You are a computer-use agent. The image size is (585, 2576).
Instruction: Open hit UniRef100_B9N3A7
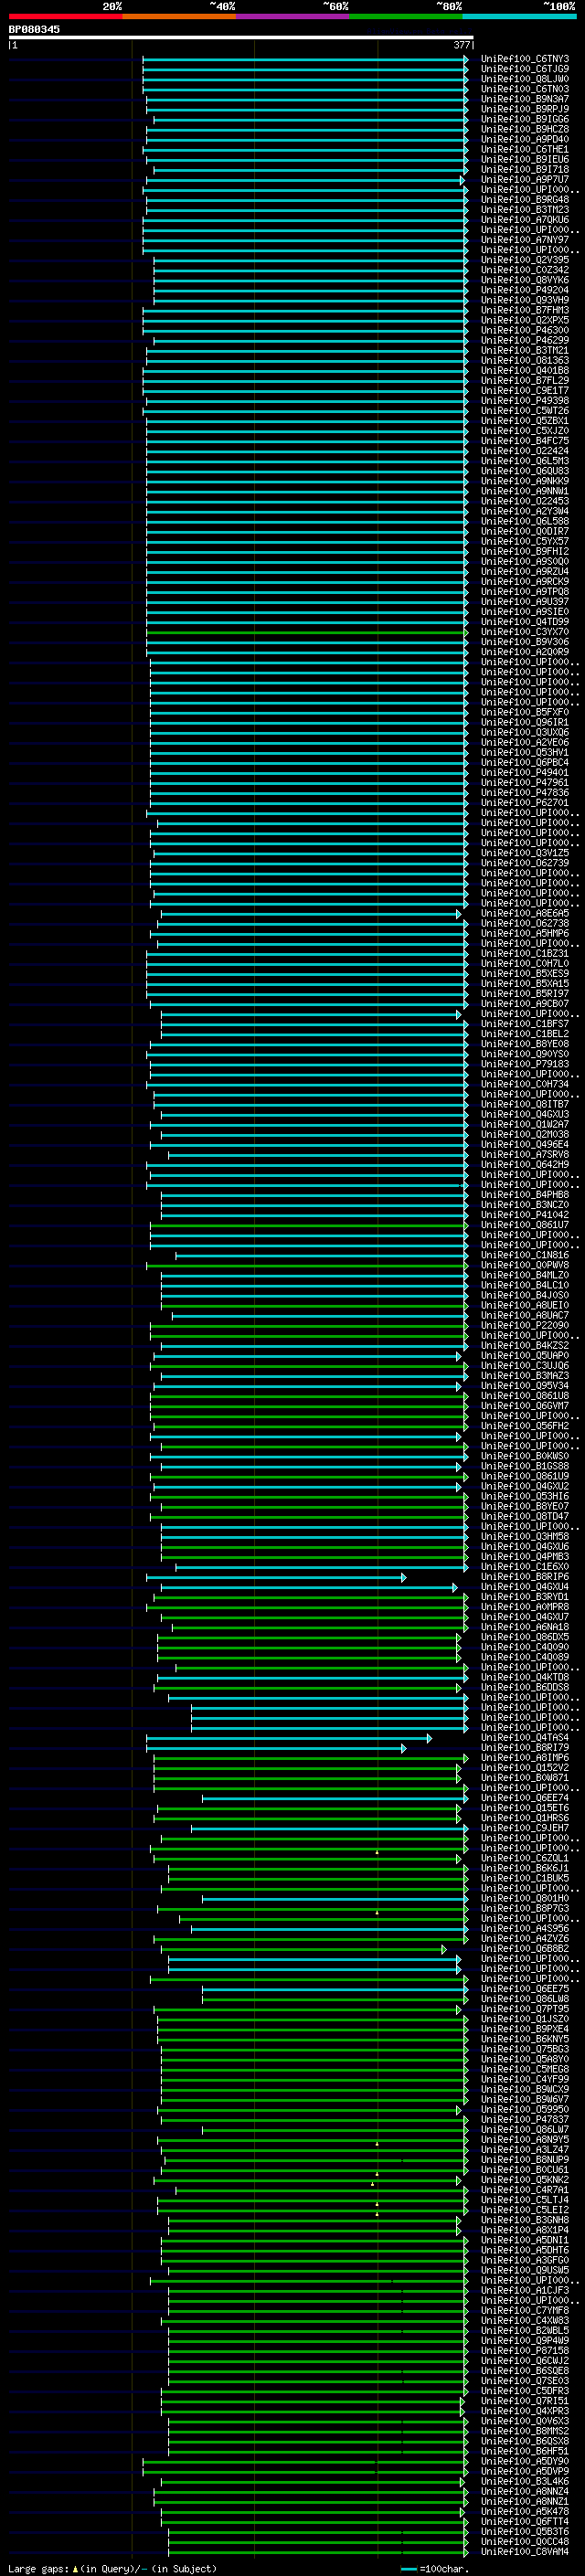pyautogui.click(x=525, y=99)
